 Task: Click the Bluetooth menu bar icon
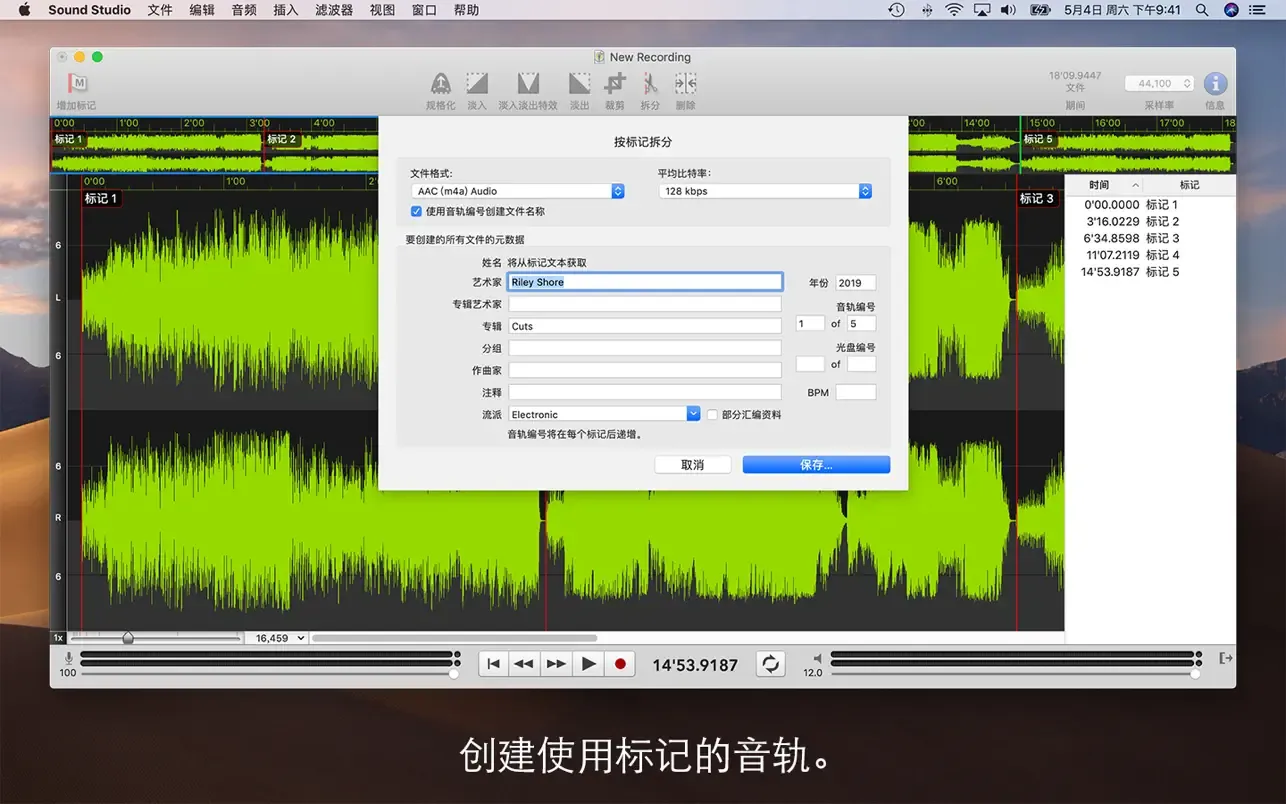tap(926, 10)
